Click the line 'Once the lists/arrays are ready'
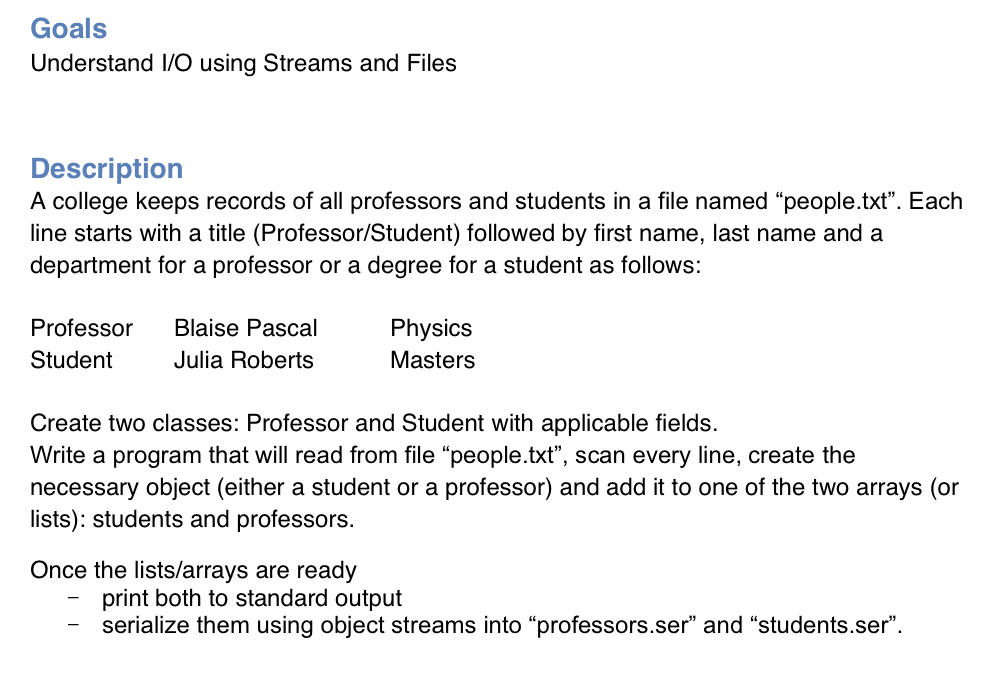The width and height of the screenshot is (998, 690). pos(193,570)
